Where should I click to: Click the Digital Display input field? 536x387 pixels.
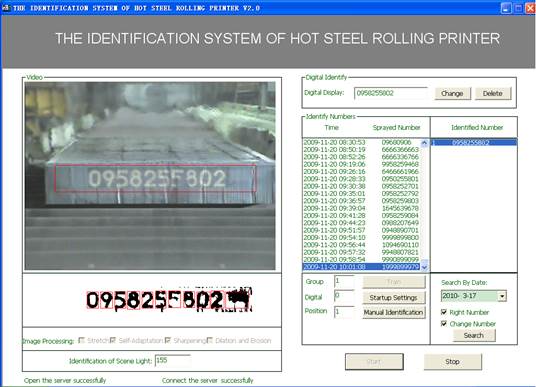click(x=391, y=93)
